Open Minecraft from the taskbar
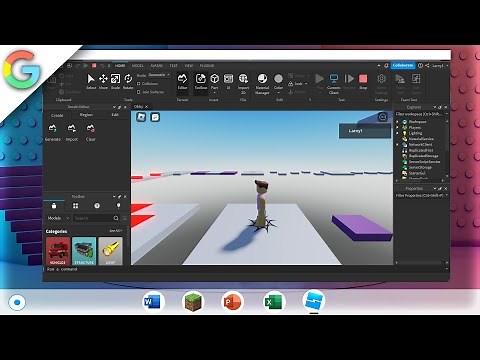The image size is (480, 360). [x=193, y=302]
